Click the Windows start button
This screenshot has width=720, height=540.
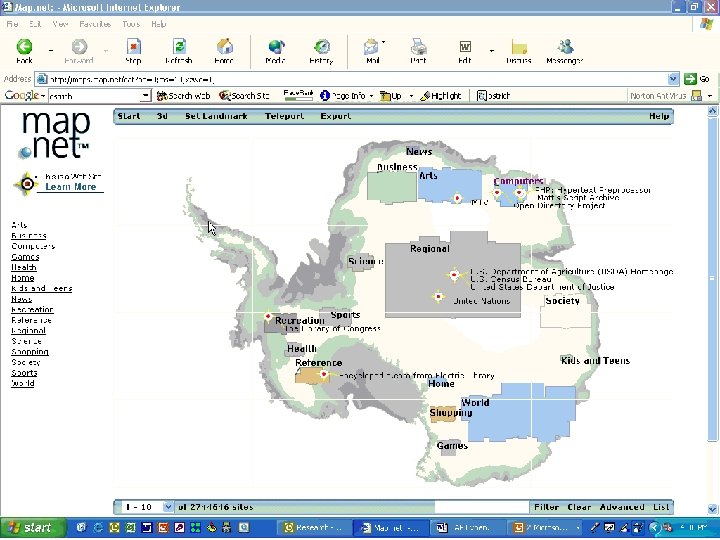point(34,528)
